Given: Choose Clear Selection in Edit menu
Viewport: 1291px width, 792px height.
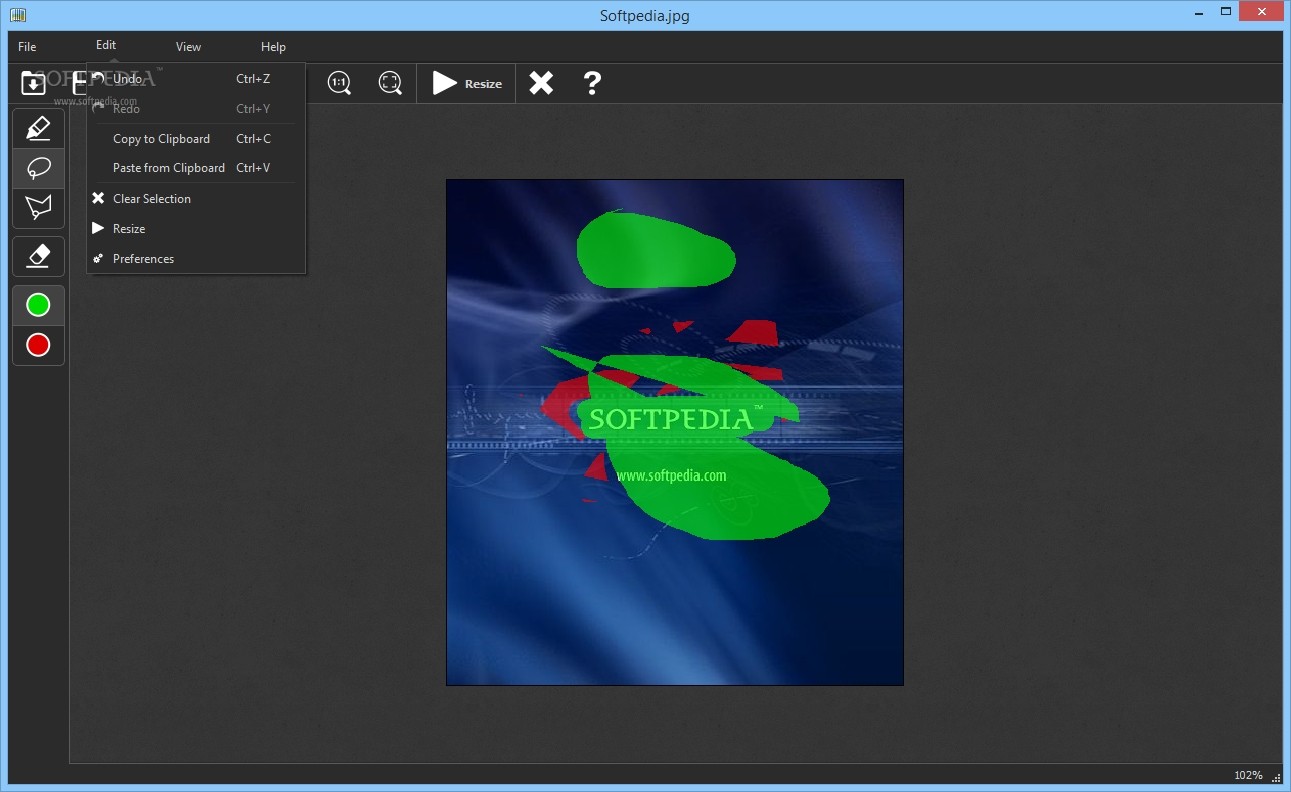Looking at the screenshot, I should [196, 199].
